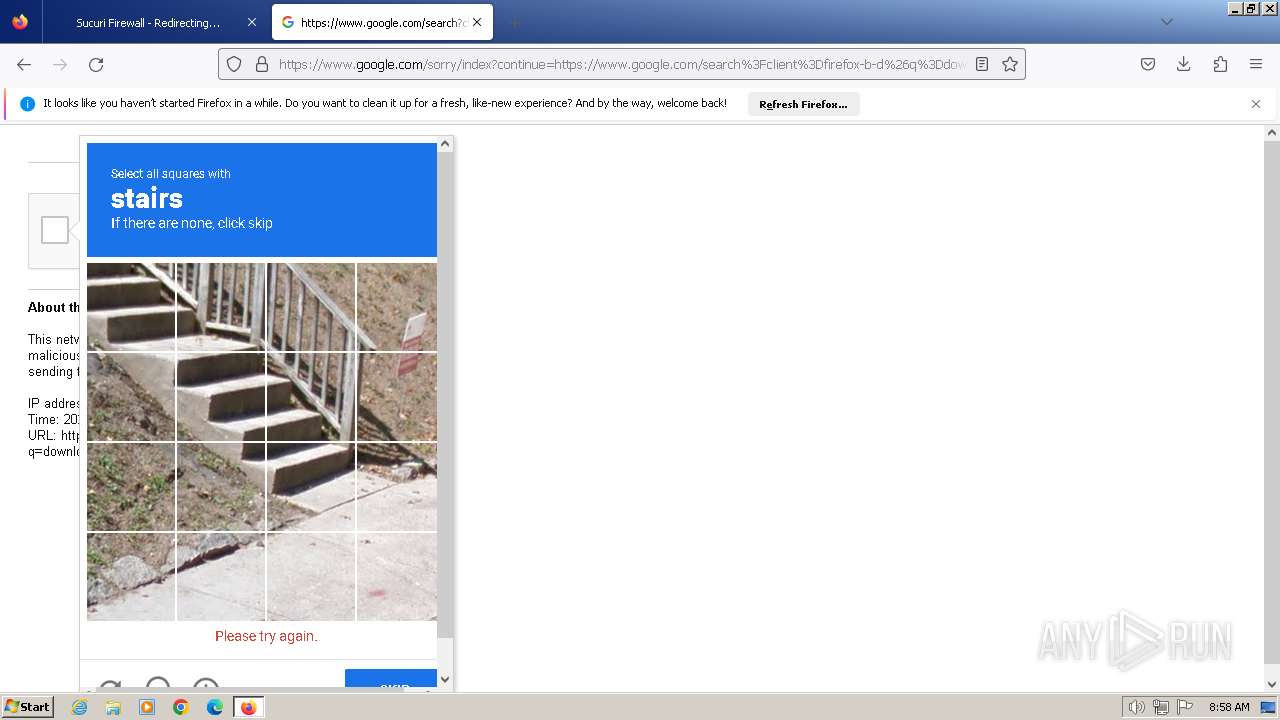View site security lock information
Viewport: 1280px width, 720px height.
(x=262, y=64)
